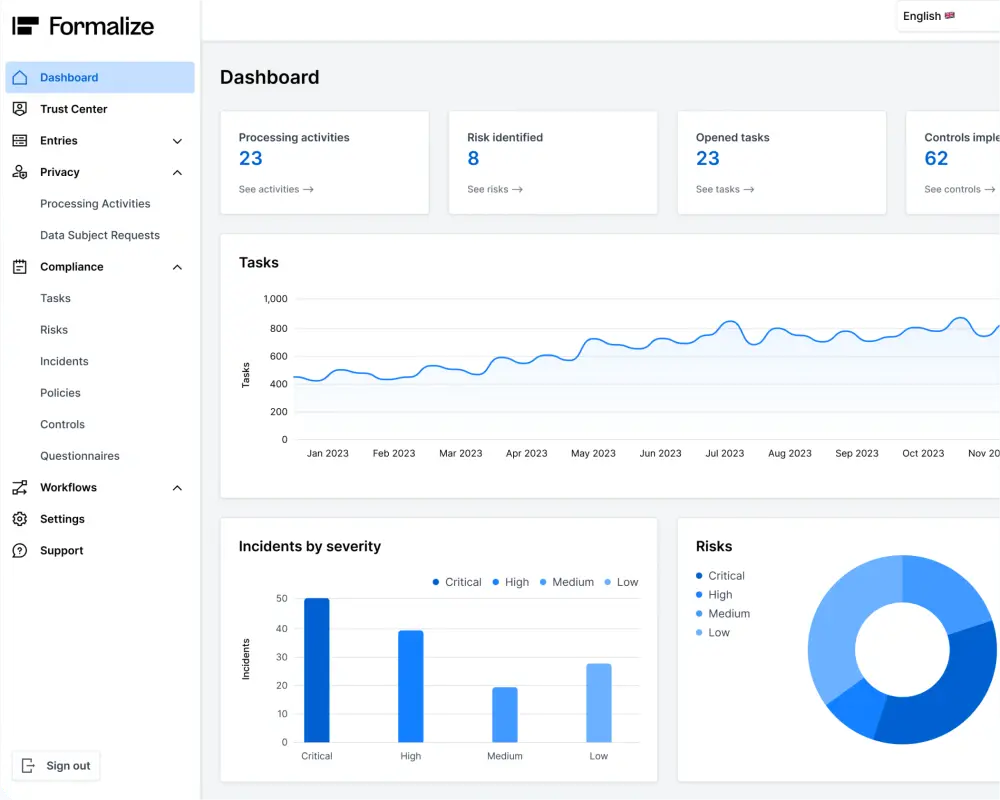Screen dimensions: 1000x800
Task: Click the Workflows icon in sidebar
Action: (x=20, y=488)
